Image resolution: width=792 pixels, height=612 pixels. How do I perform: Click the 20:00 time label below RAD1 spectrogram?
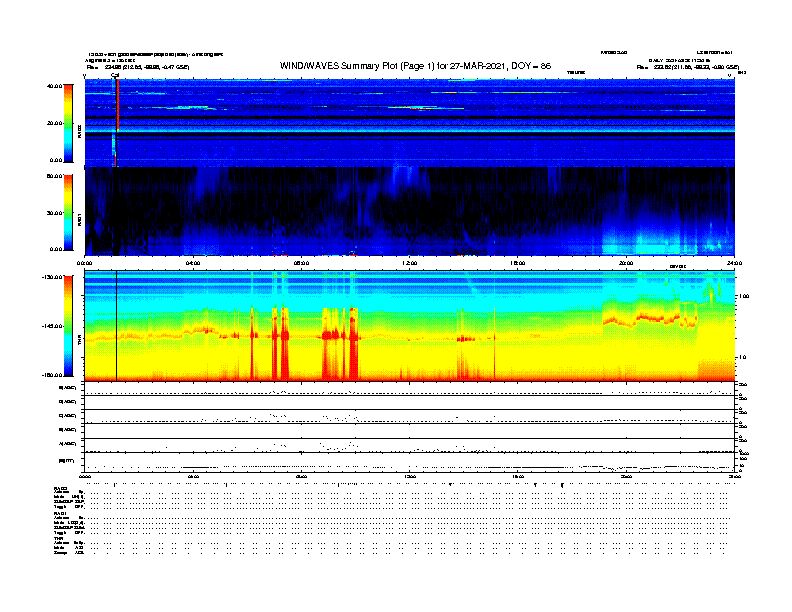[626, 263]
